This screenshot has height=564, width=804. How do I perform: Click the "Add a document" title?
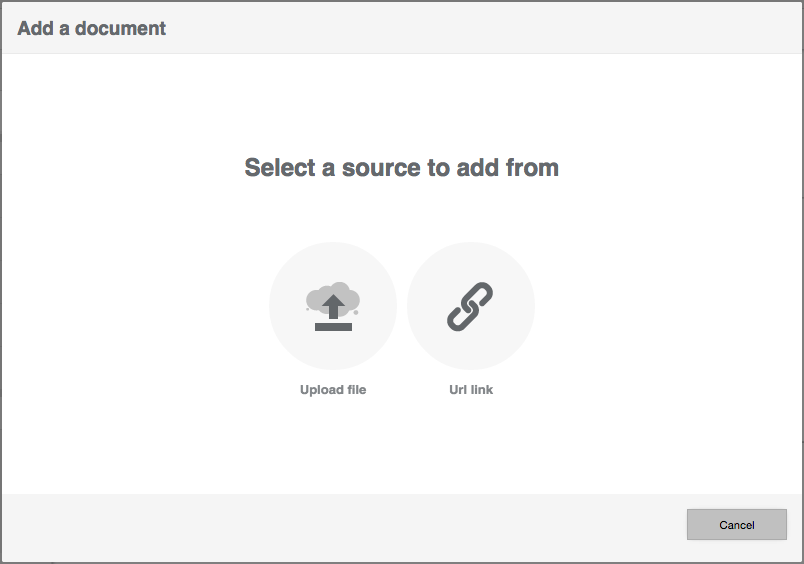point(92,28)
